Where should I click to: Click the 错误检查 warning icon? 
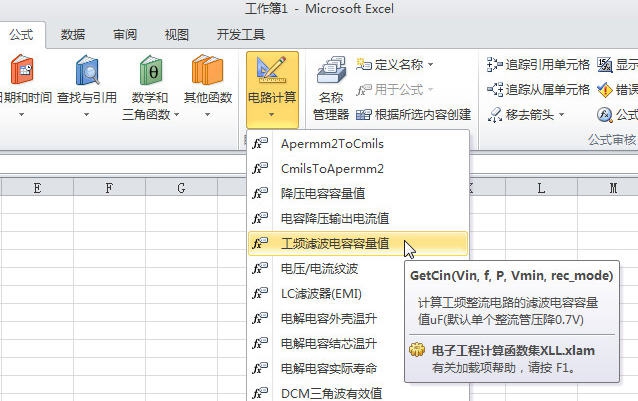pyautogui.click(x=605, y=89)
